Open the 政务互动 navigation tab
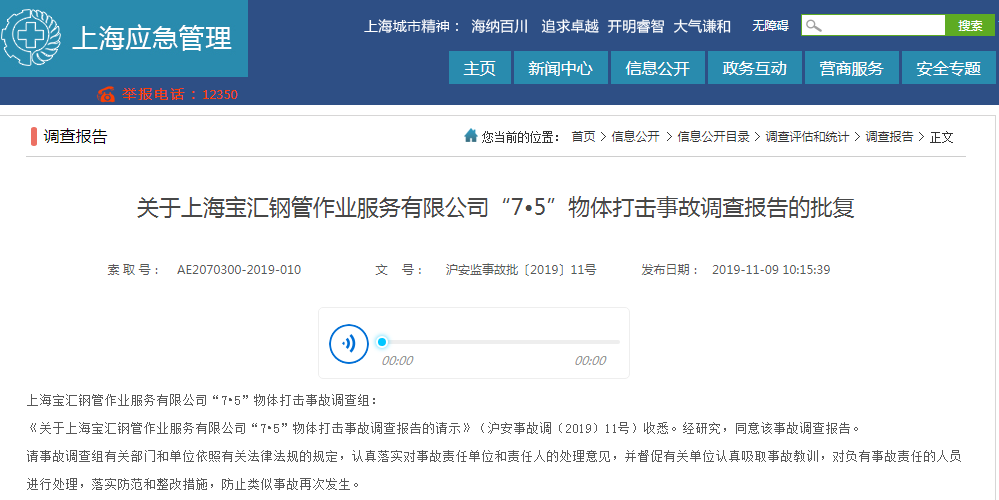999x500 pixels. point(754,68)
